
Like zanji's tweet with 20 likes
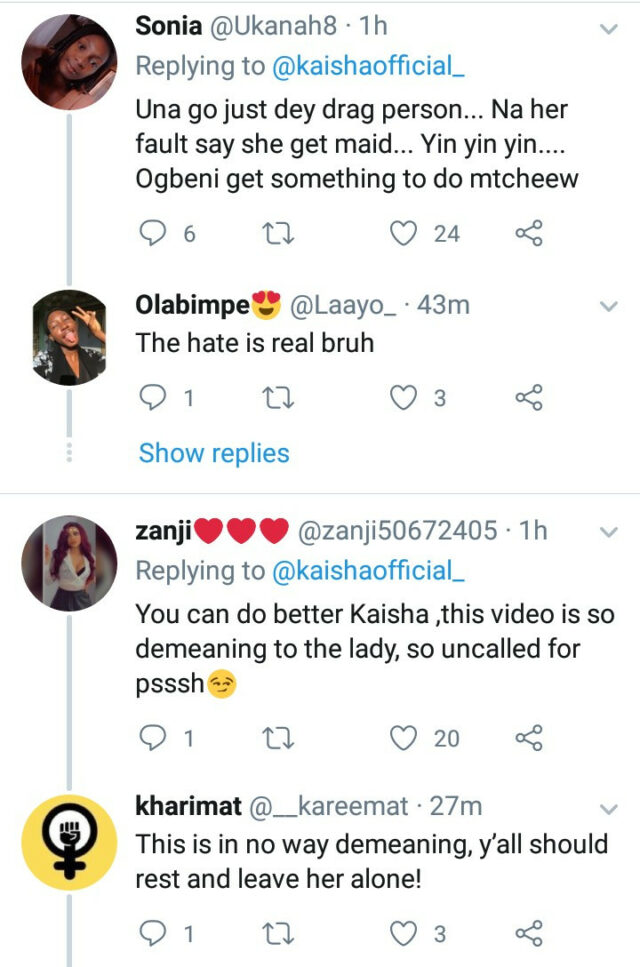(x=402, y=738)
